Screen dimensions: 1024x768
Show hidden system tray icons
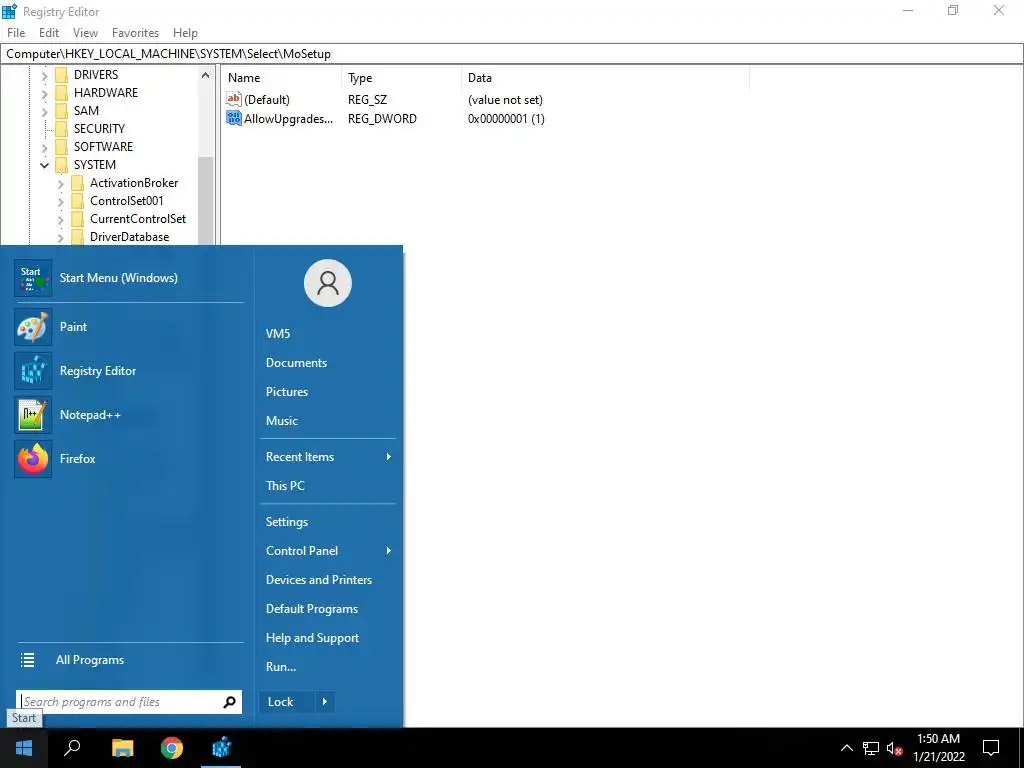click(846, 748)
